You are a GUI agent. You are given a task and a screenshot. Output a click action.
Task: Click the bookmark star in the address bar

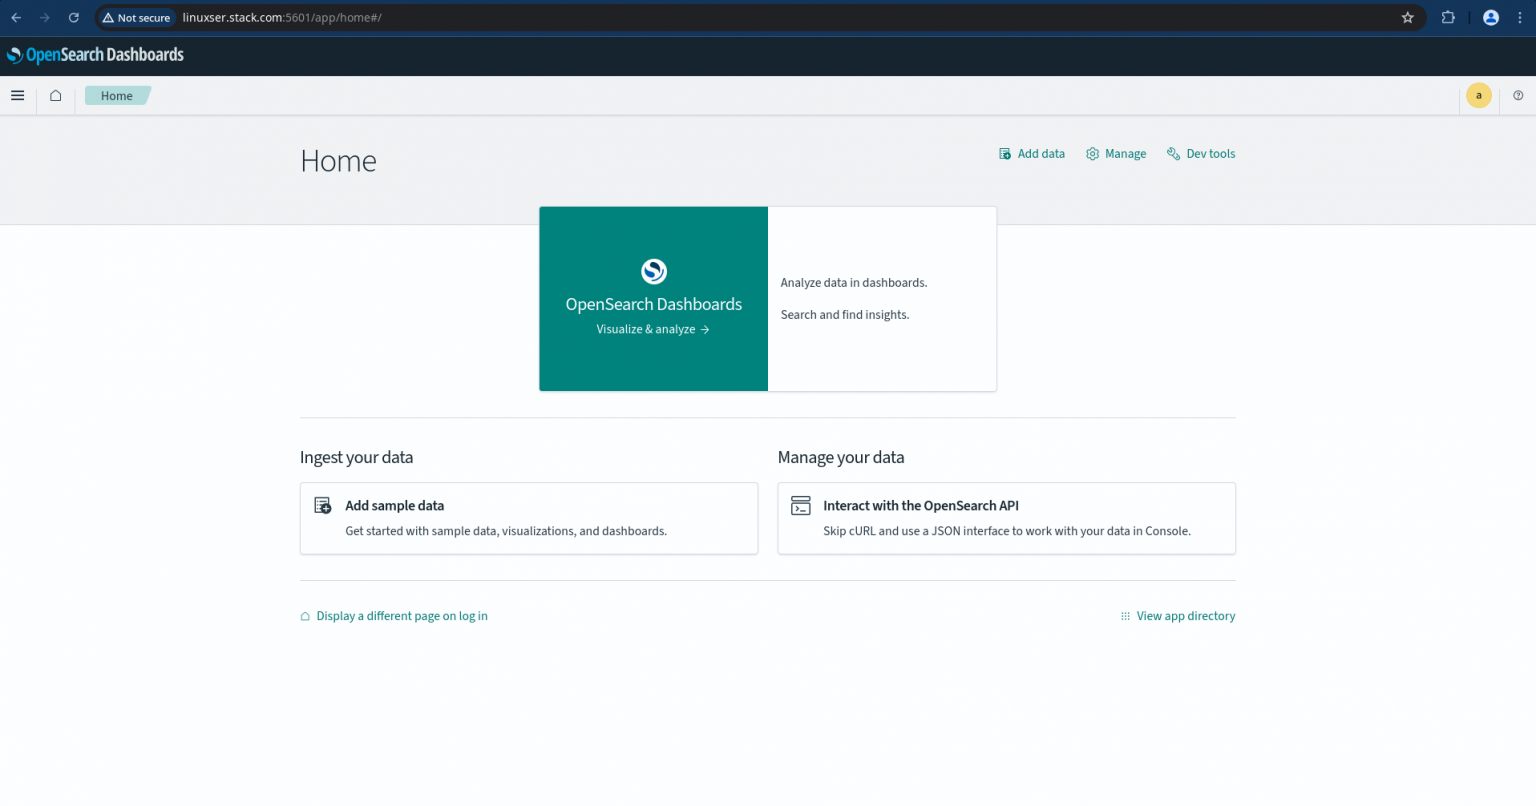tap(1409, 17)
